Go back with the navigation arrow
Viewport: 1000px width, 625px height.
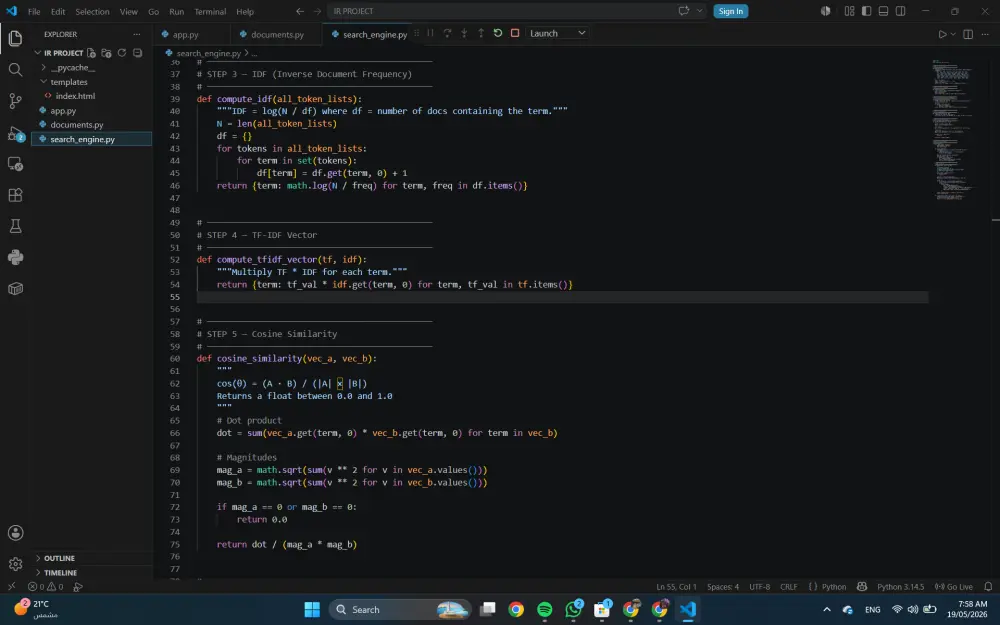coord(300,11)
